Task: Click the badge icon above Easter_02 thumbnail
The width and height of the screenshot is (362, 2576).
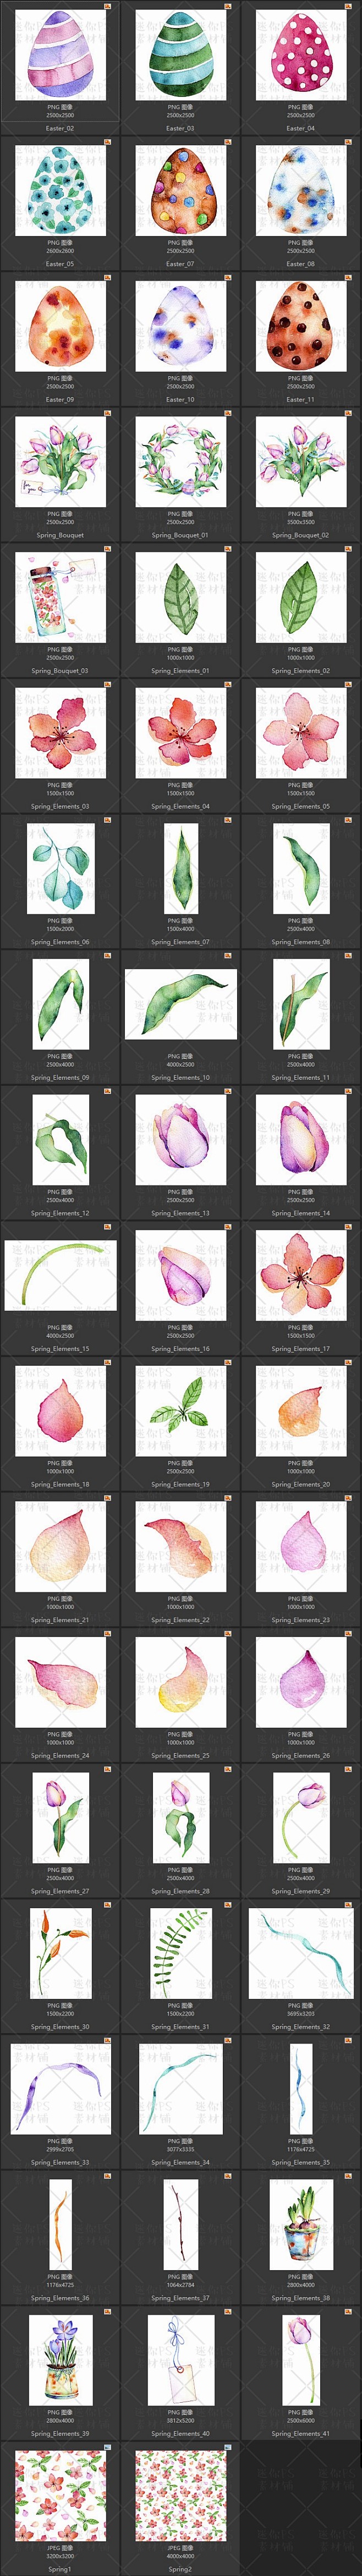Action: pyautogui.click(x=108, y=5)
